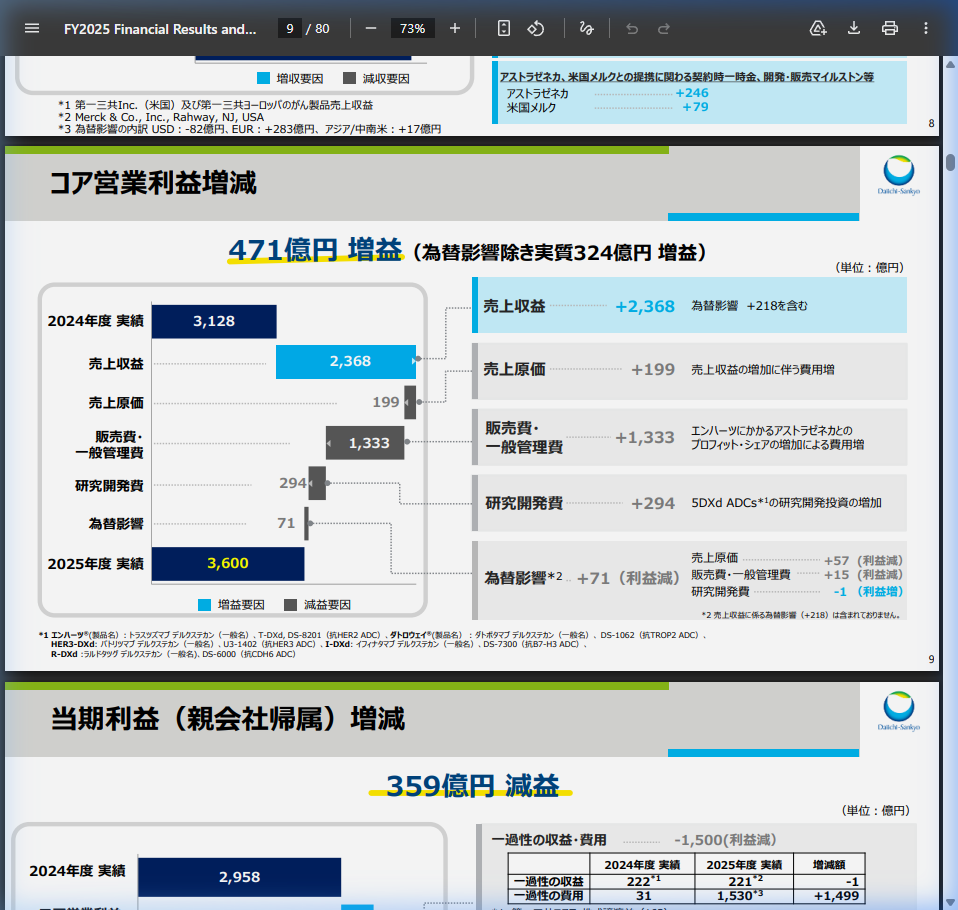Click the *2 Merck & Co. footnote
Image resolution: width=958 pixels, height=910 pixels.
[161, 117]
